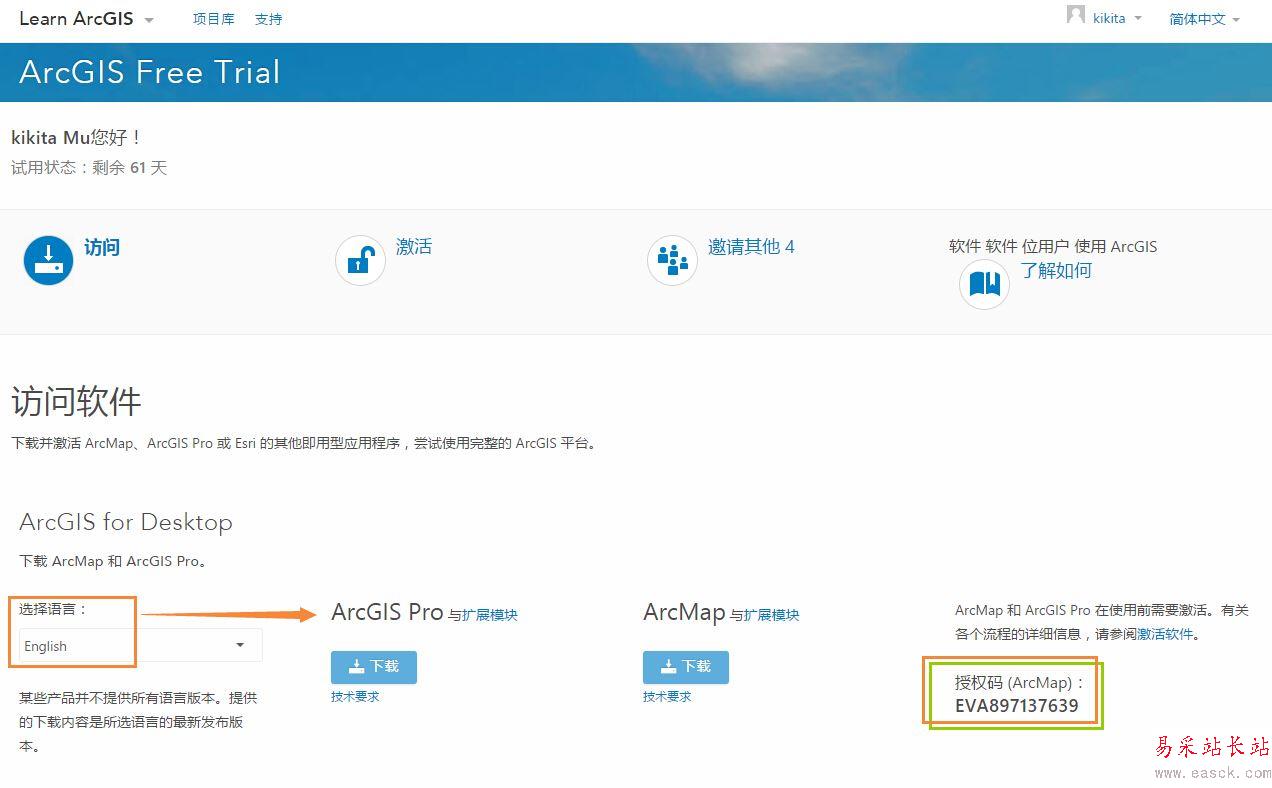Screen dimensions: 1272x788
Task: Open the Learn ArcGIS dropdown
Action: 87,19
